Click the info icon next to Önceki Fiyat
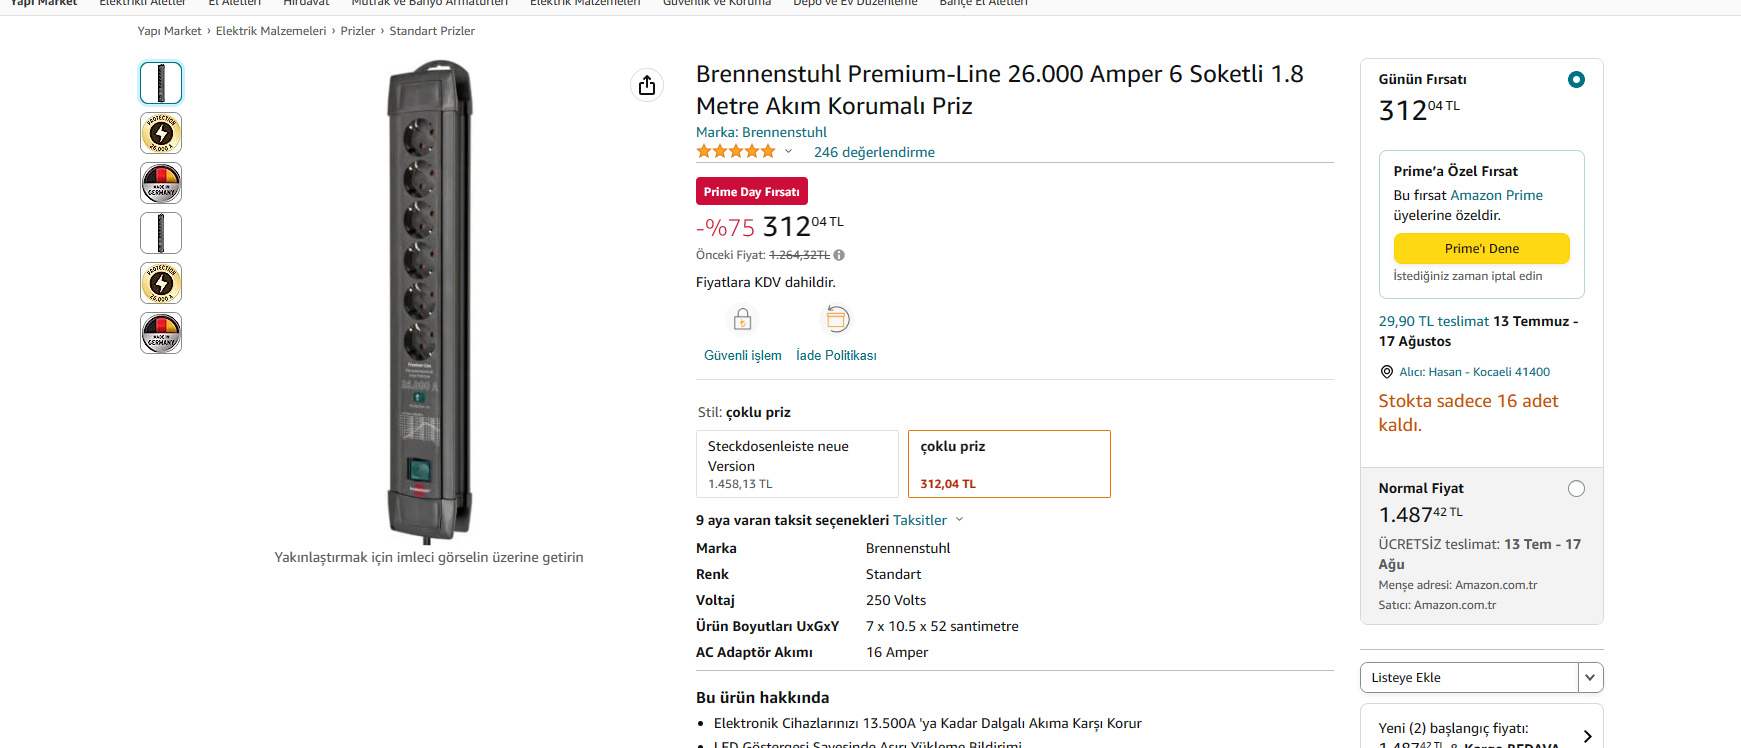This screenshot has height=748, width=1741. 839,255
